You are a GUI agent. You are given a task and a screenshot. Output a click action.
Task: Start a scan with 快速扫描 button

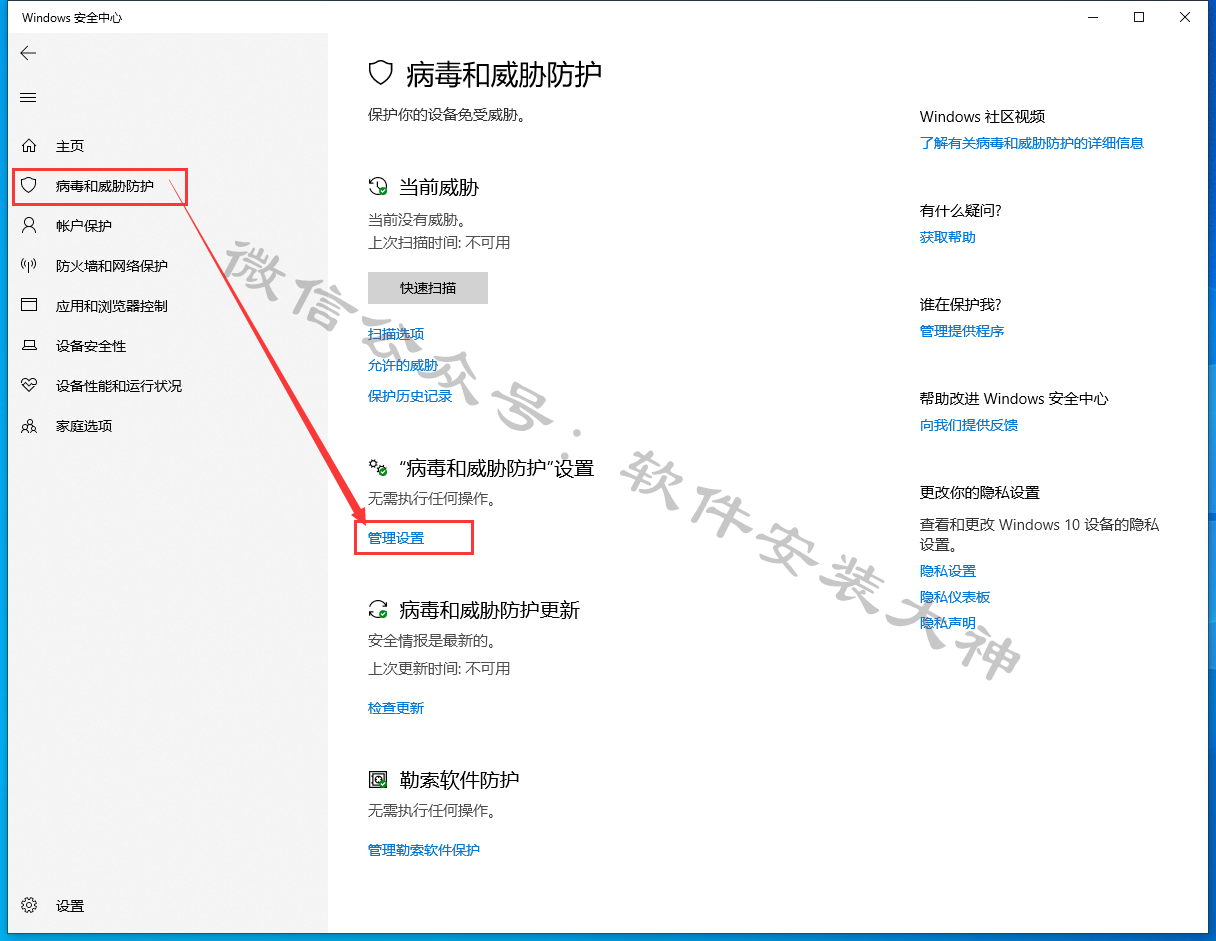click(x=428, y=287)
